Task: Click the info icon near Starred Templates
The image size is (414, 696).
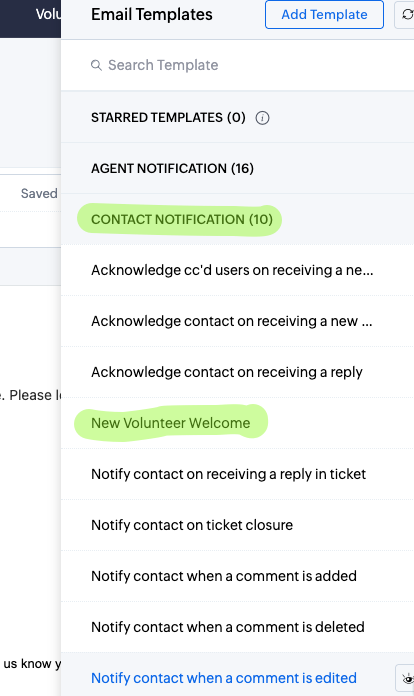Action: pyautogui.click(x=262, y=118)
